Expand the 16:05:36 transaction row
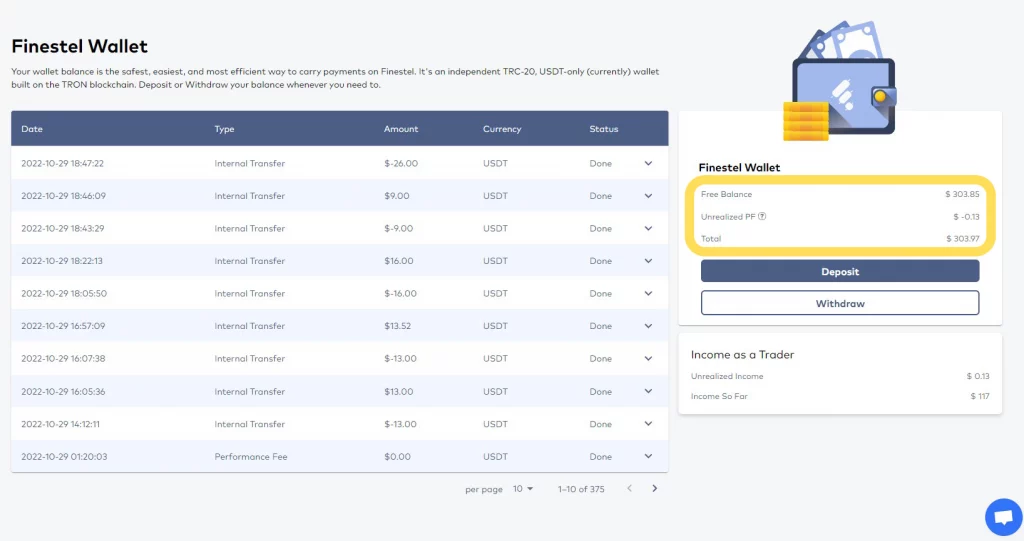Image resolution: width=1024 pixels, height=541 pixels. click(648, 391)
